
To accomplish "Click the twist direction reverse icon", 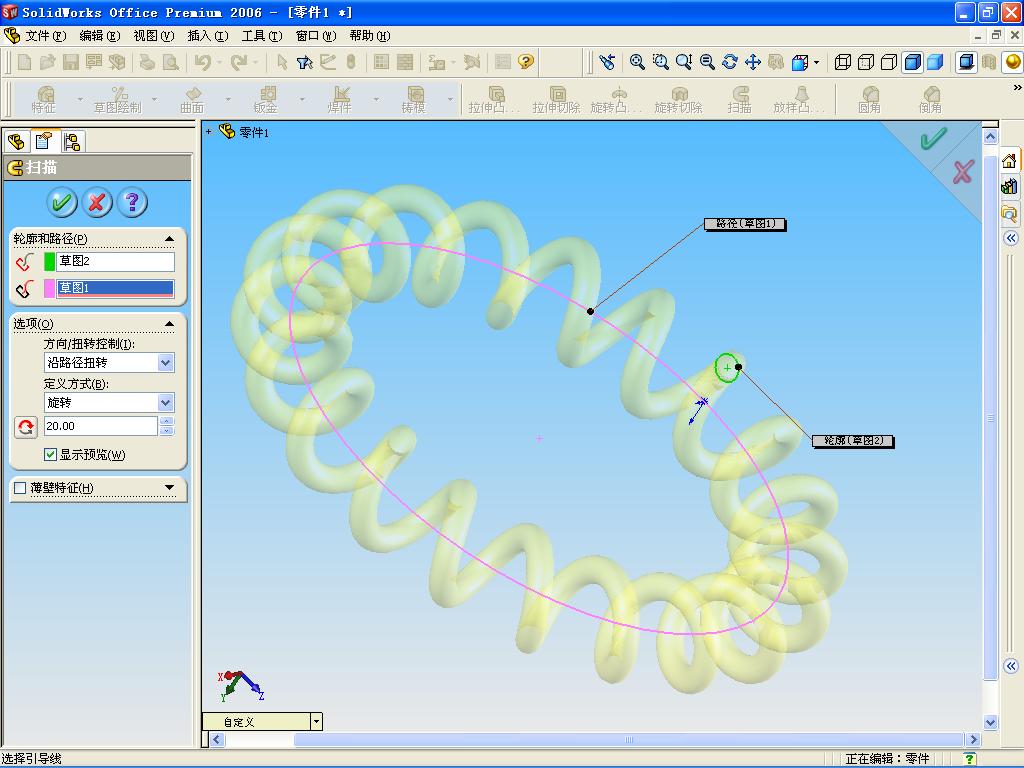I will (25, 427).
